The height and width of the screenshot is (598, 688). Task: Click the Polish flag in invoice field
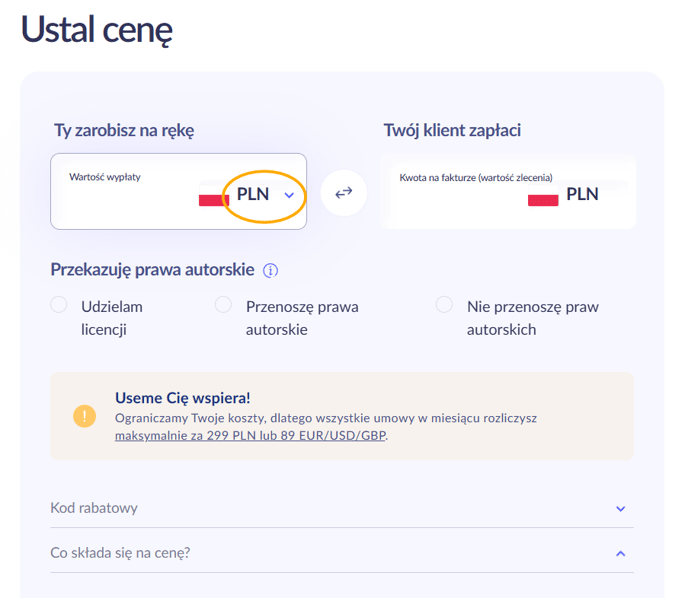[x=543, y=195]
